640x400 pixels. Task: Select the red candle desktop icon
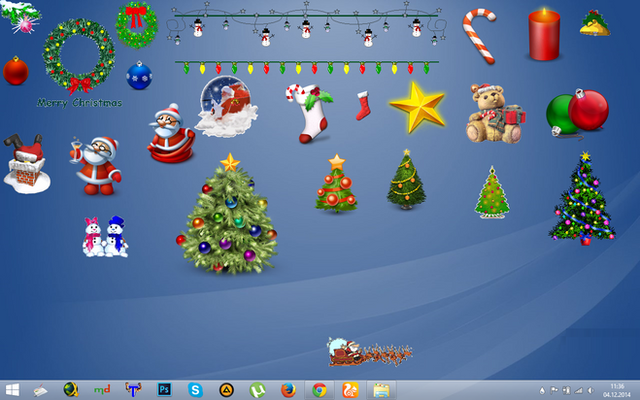pos(544,34)
